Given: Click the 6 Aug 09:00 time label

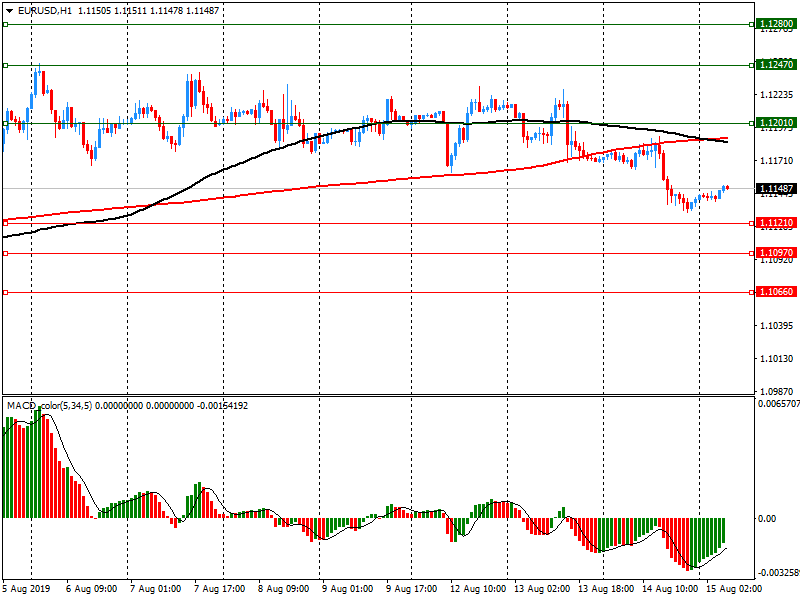Looking at the screenshot, I should coord(91,589).
